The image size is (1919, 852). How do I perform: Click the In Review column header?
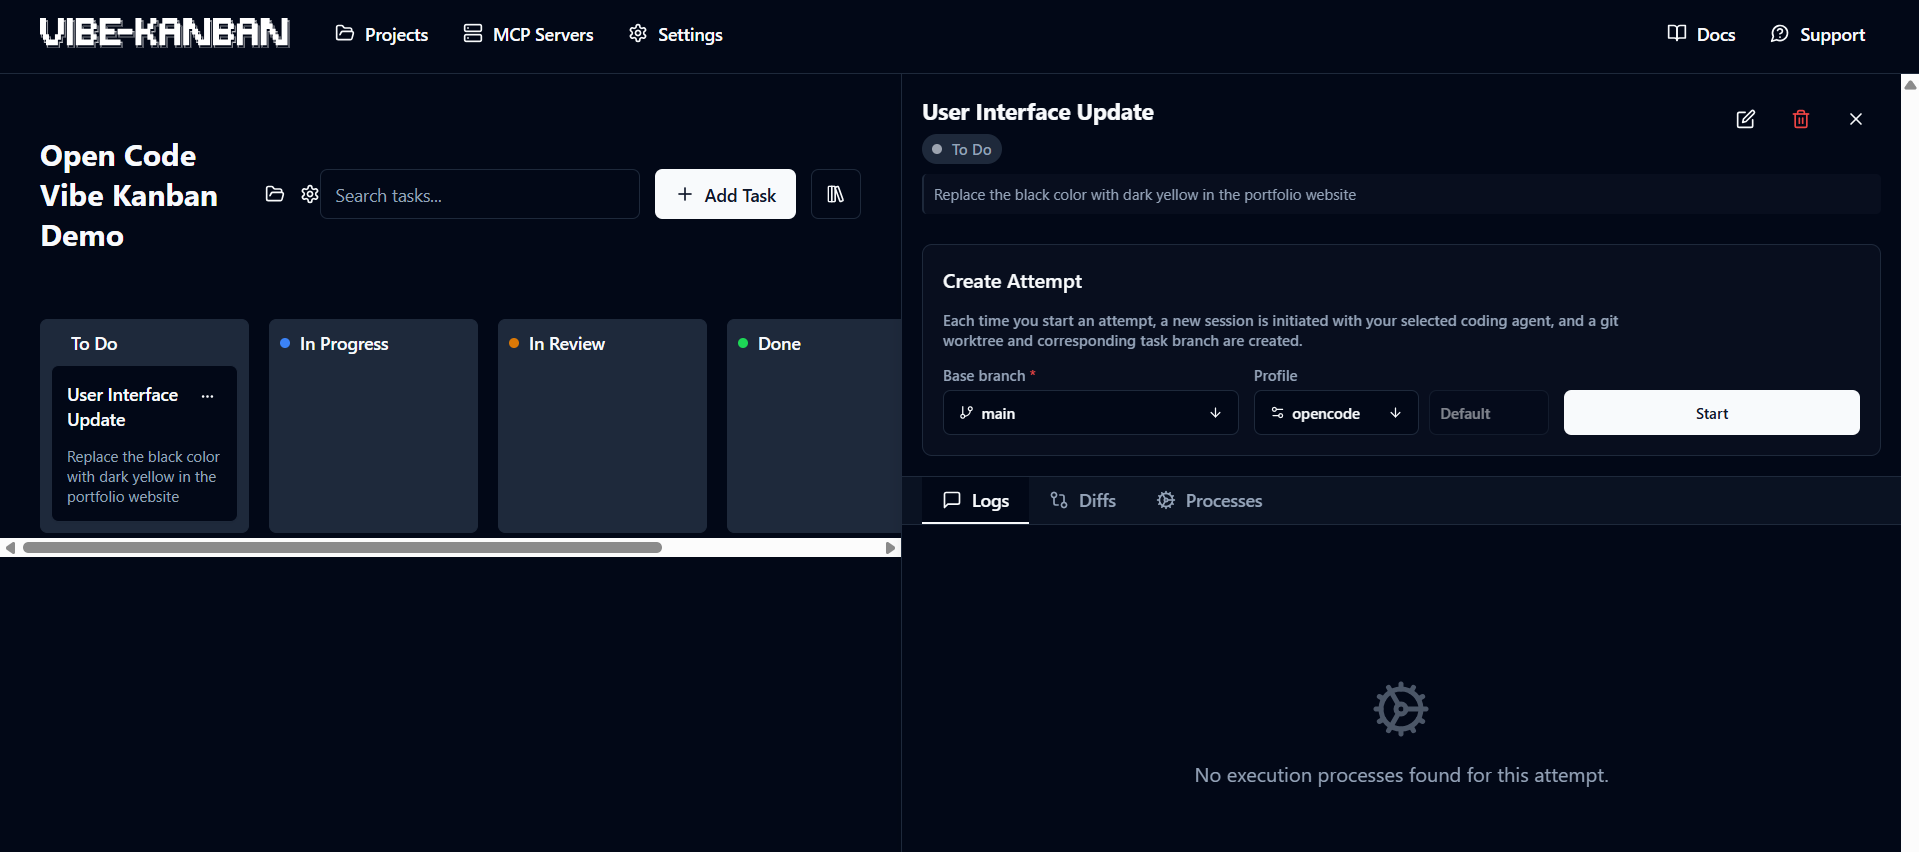coord(567,343)
